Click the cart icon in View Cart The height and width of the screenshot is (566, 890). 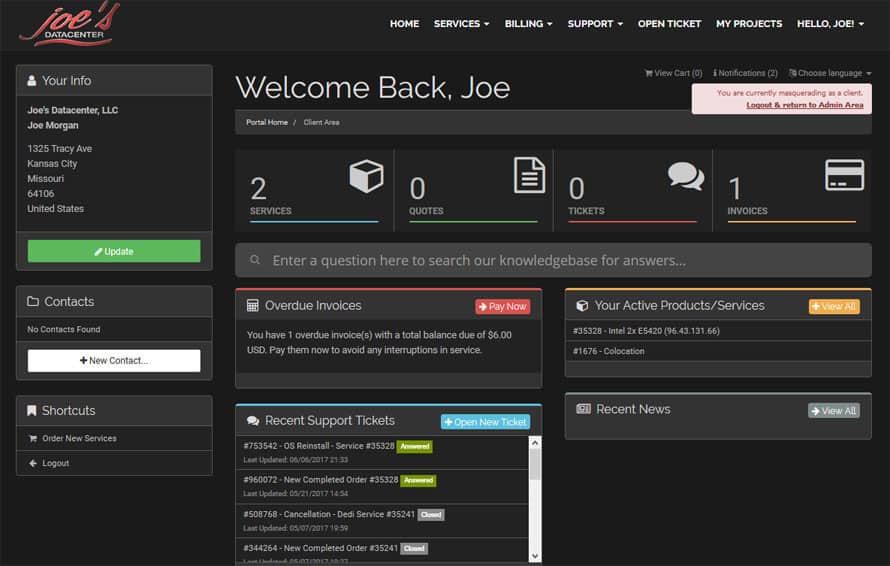click(x=648, y=73)
